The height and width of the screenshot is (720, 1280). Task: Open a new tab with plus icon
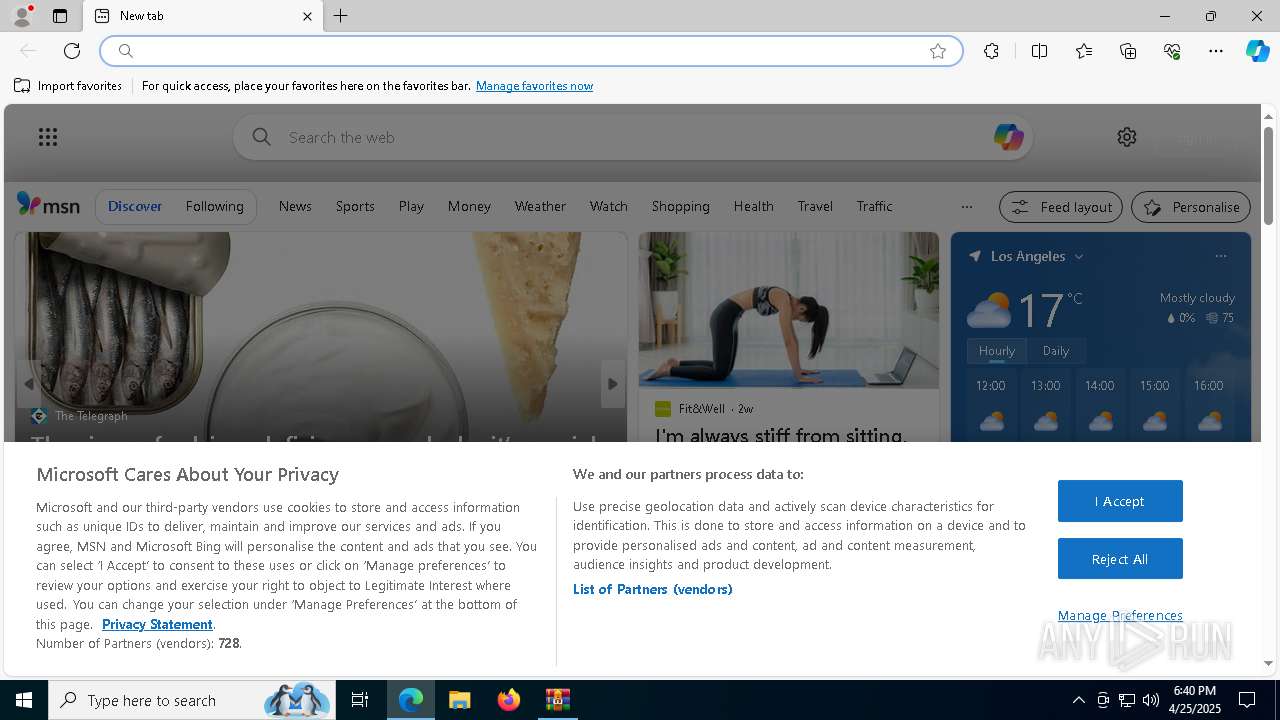point(340,16)
